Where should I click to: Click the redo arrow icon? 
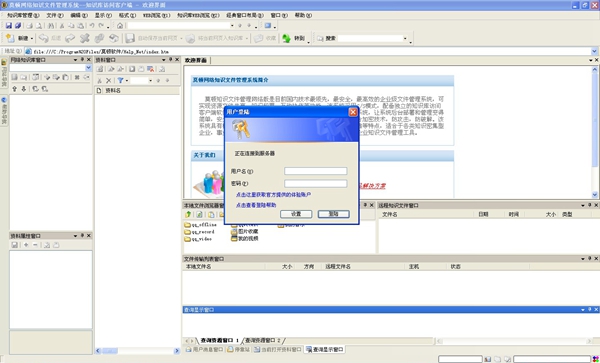tap(101, 26)
